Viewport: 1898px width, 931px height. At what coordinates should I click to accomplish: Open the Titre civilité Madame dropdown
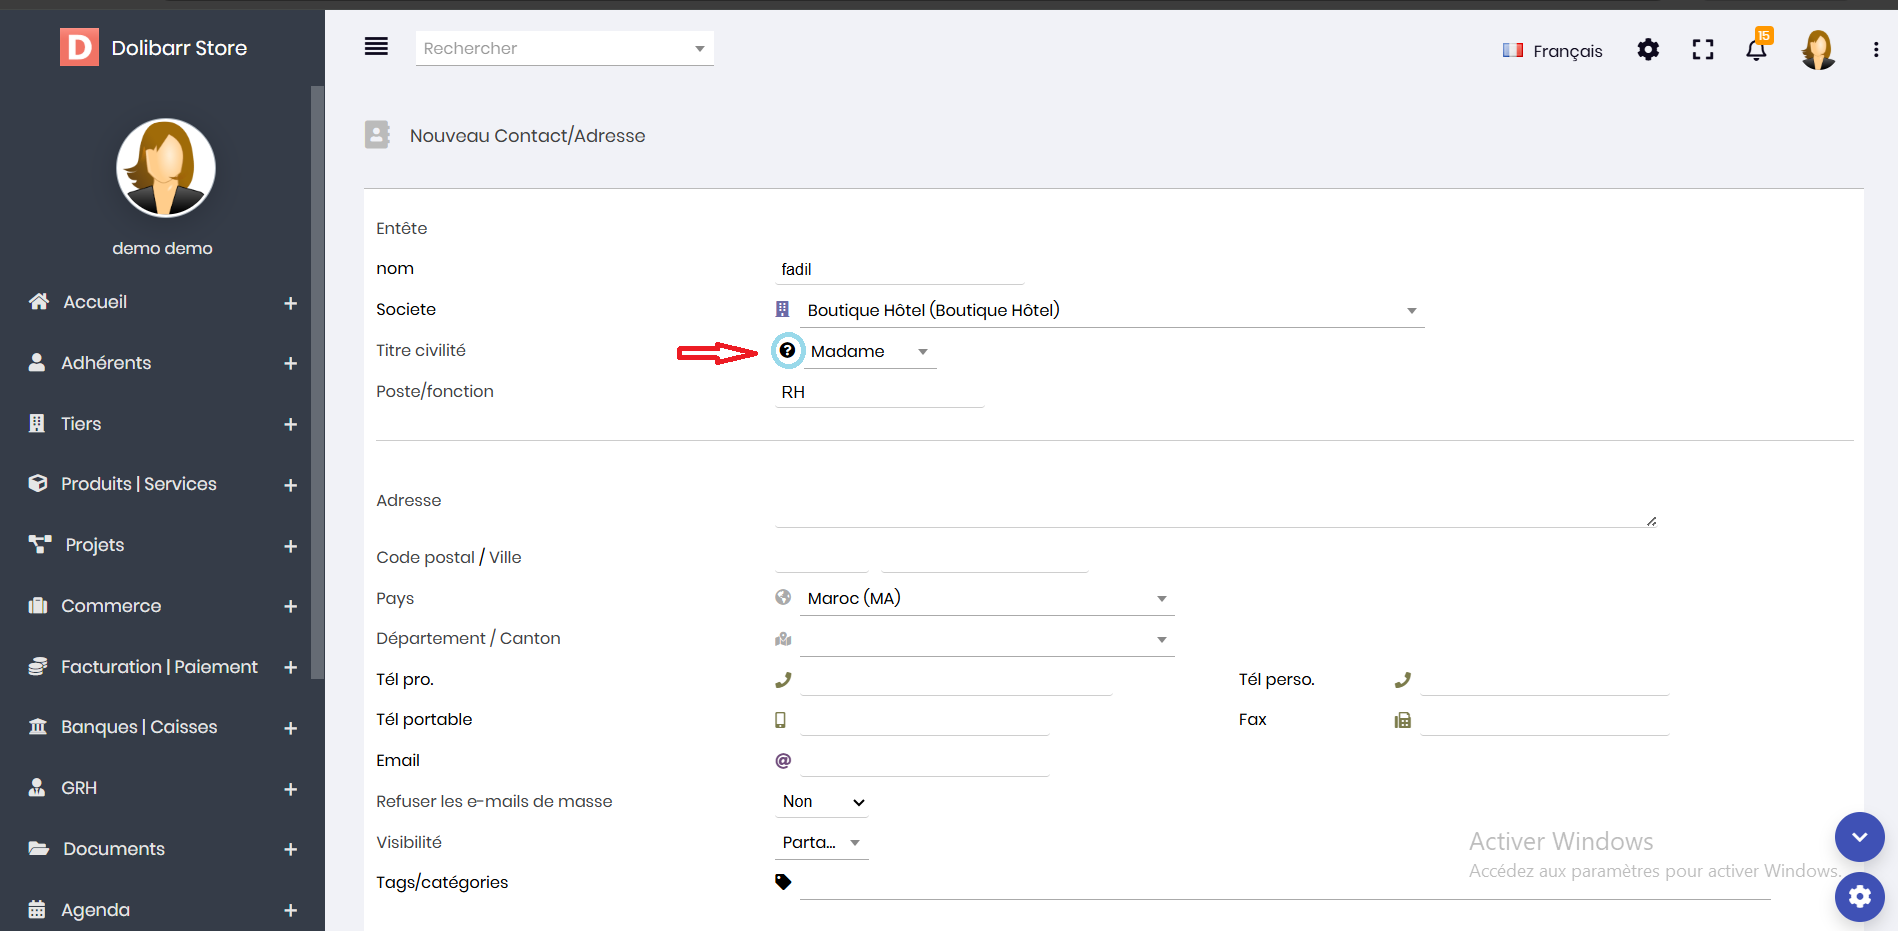869,352
